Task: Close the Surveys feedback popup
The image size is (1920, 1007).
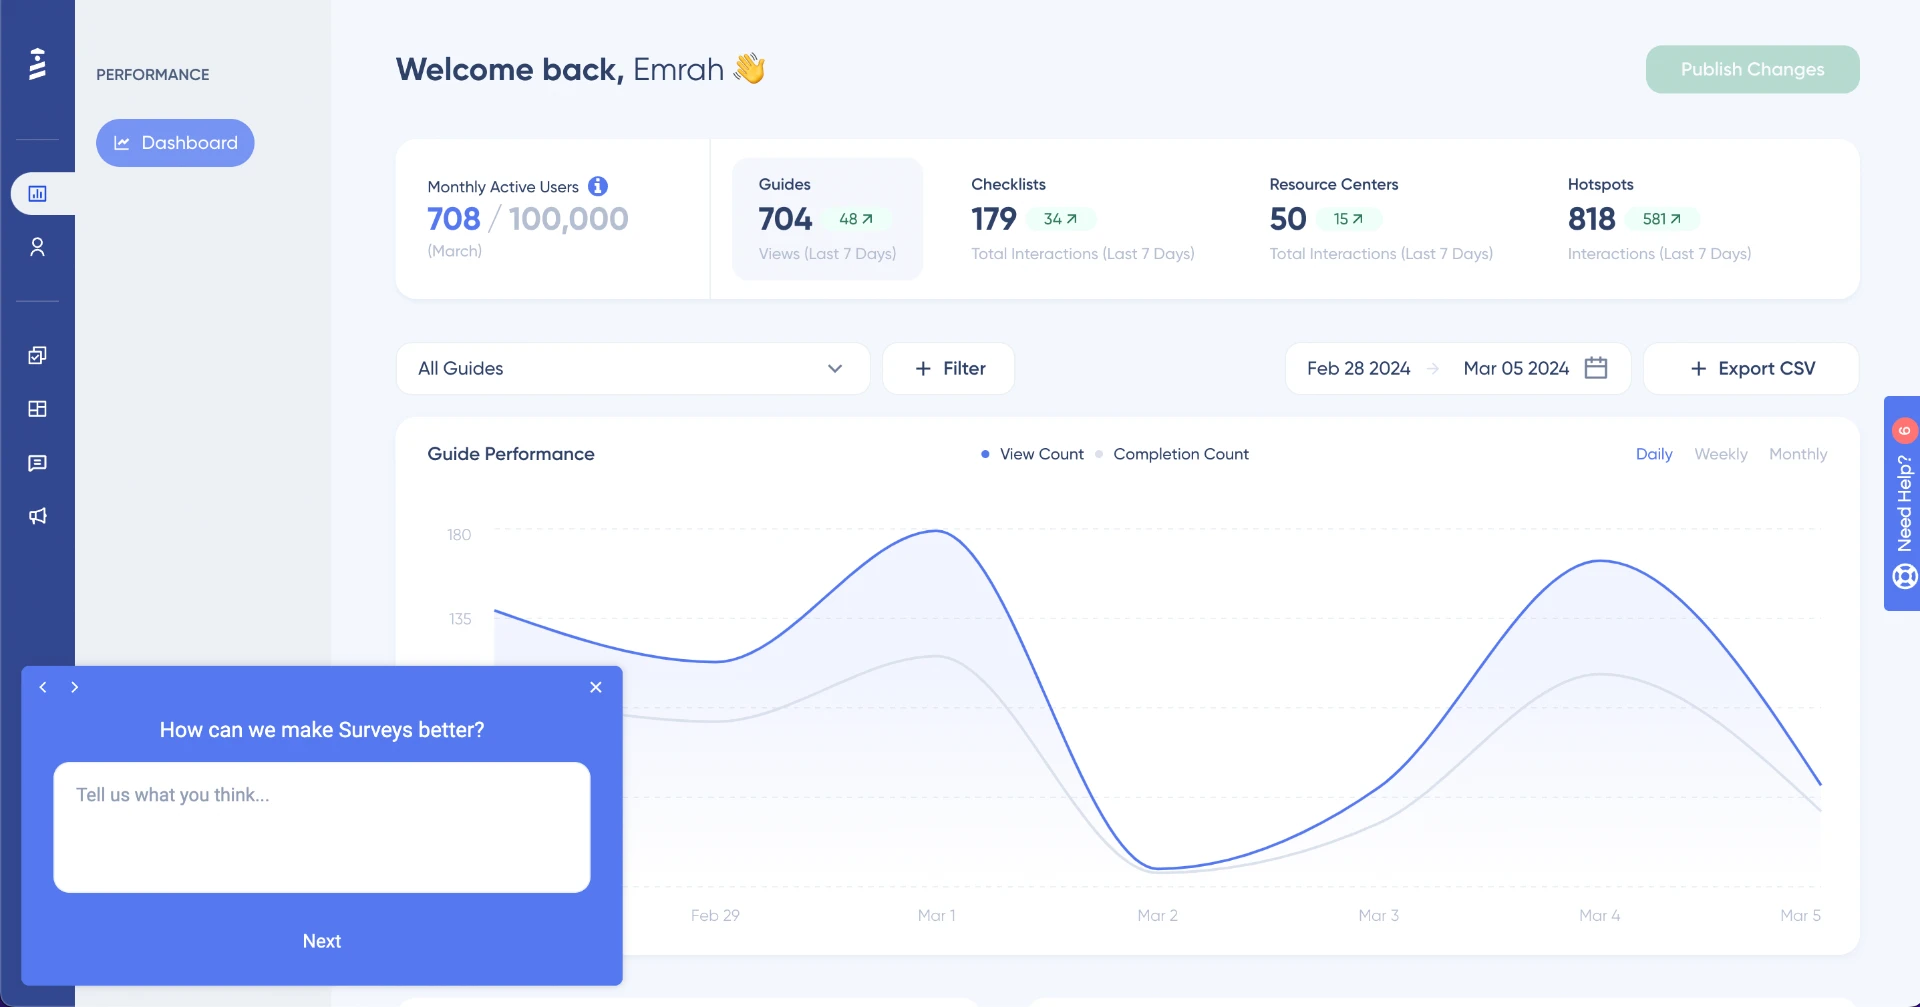Action: [596, 687]
